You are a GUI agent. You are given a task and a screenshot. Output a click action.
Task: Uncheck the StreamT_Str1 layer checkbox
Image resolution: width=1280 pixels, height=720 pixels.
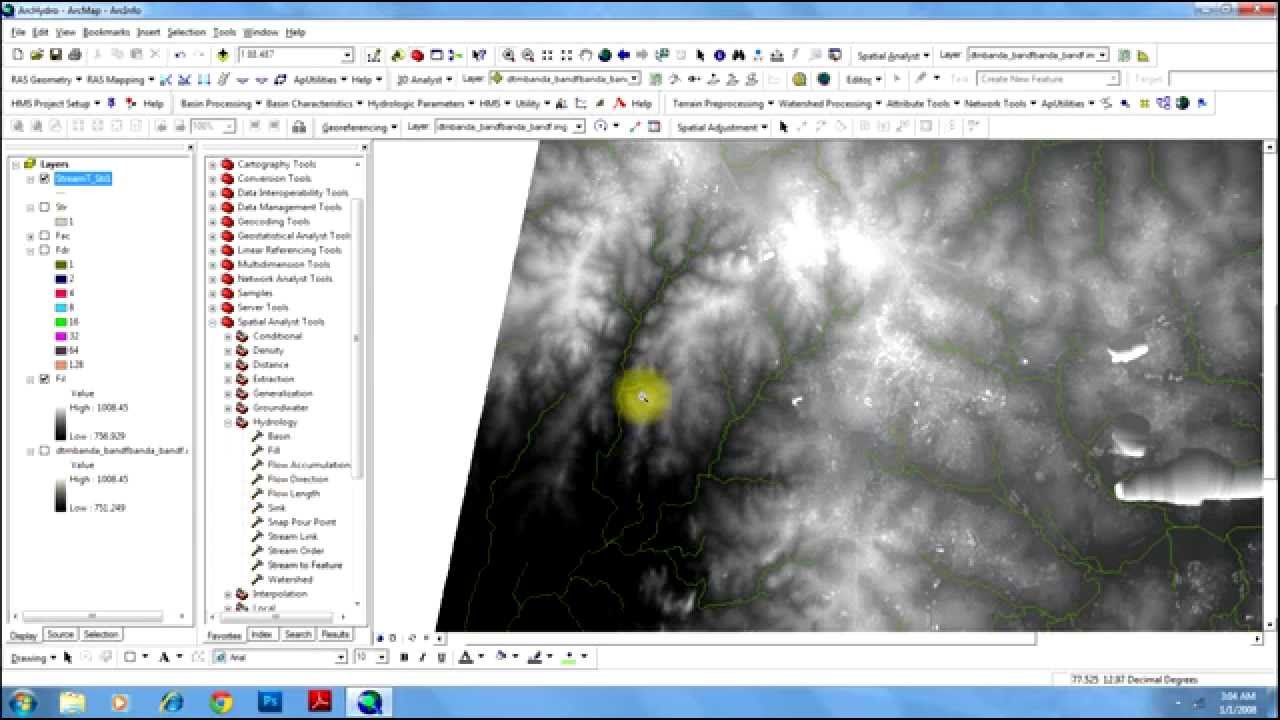tap(44, 178)
